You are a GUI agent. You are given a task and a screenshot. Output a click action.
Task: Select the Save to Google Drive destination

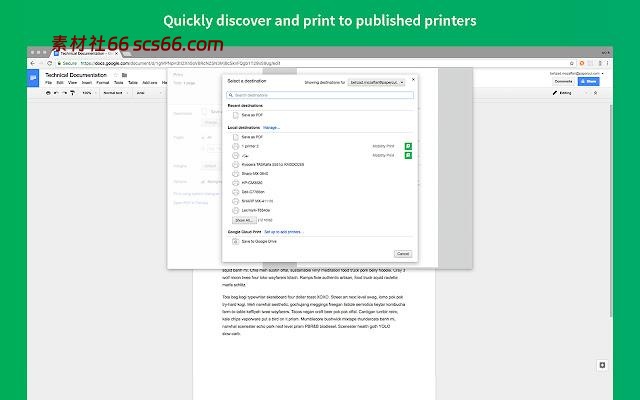click(x=258, y=241)
